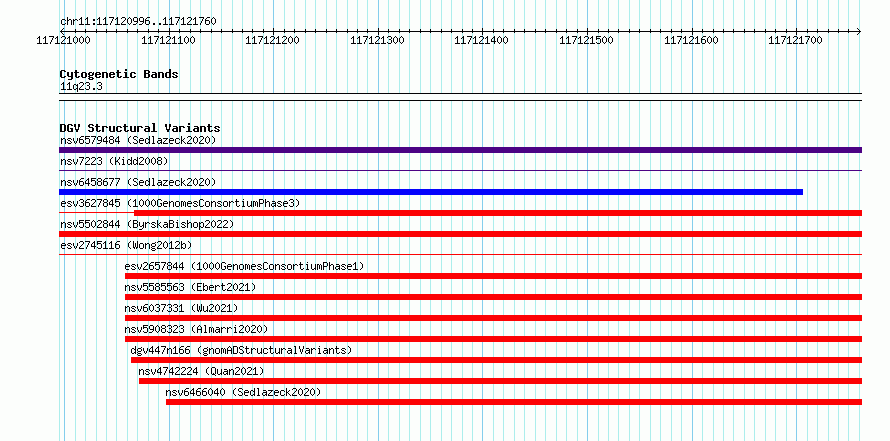Open esv2745116 (Wong2012b) variant label

tap(126, 245)
